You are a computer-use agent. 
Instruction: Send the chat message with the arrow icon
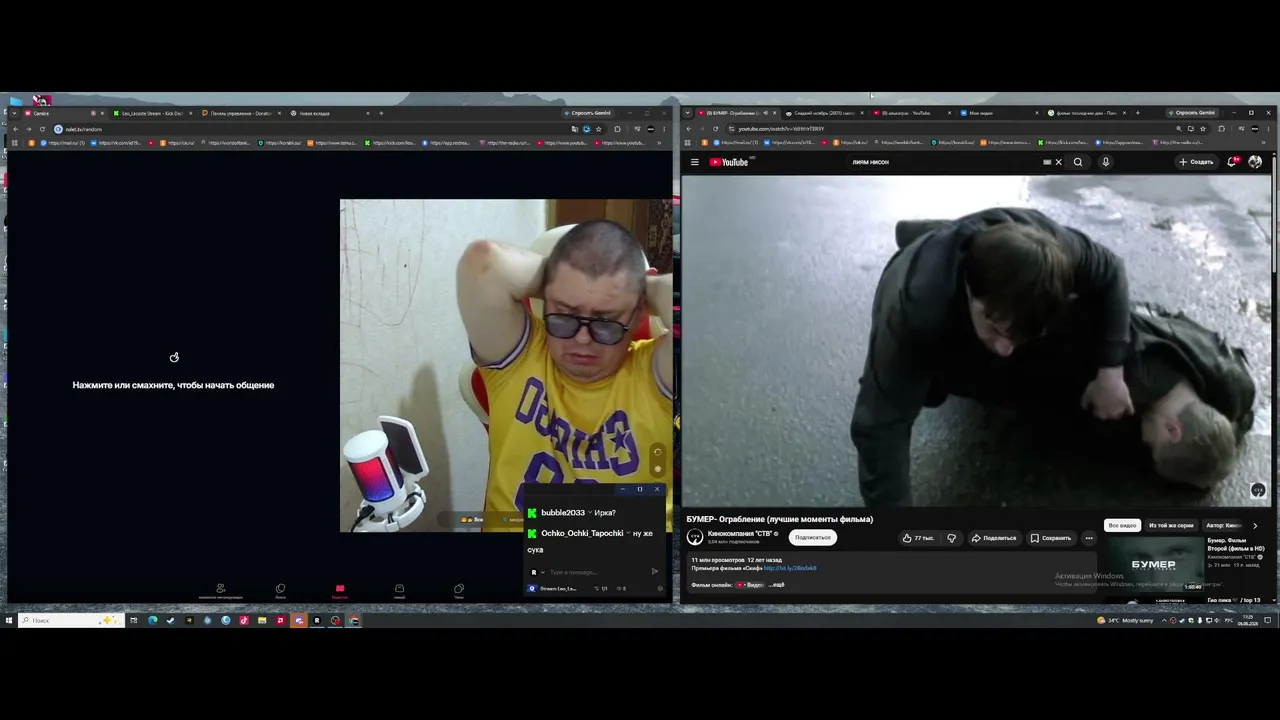(655, 572)
